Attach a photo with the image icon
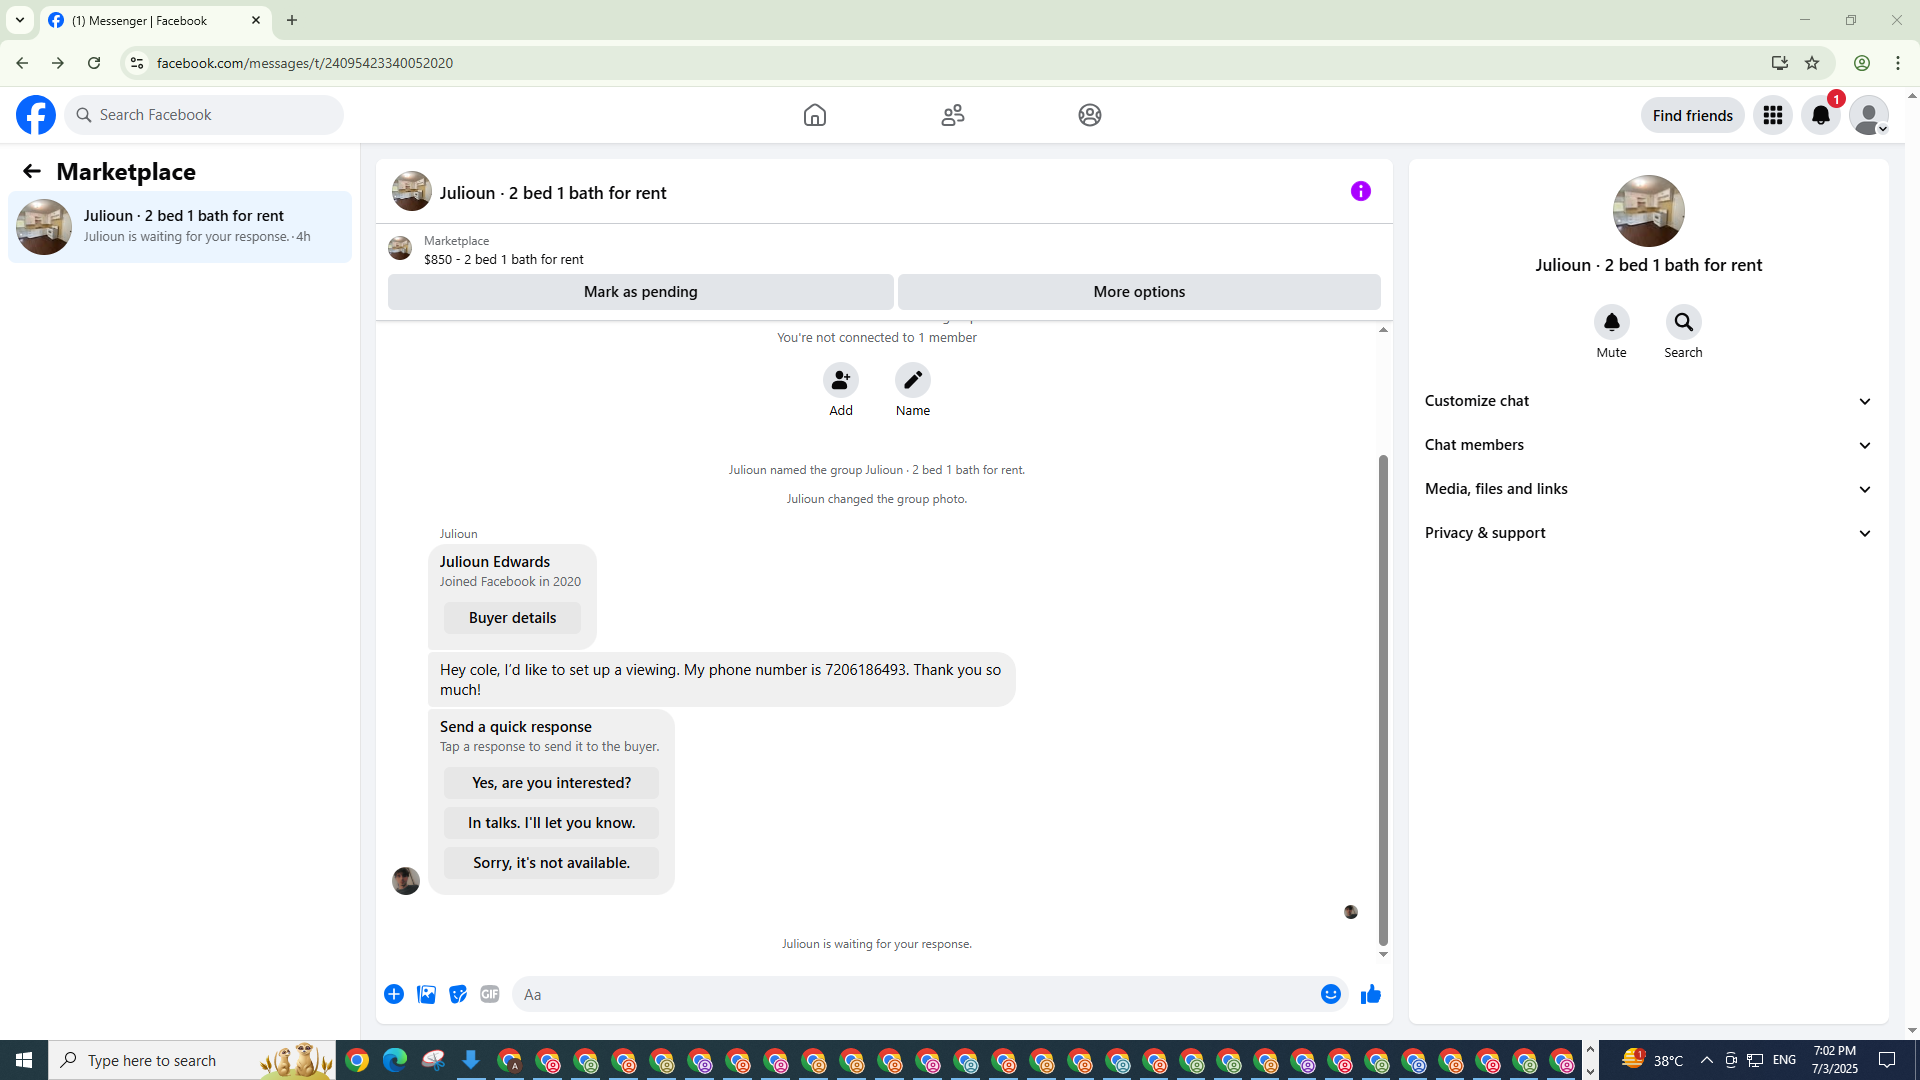Viewport: 1920px width, 1080px height. click(x=426, y=994)
